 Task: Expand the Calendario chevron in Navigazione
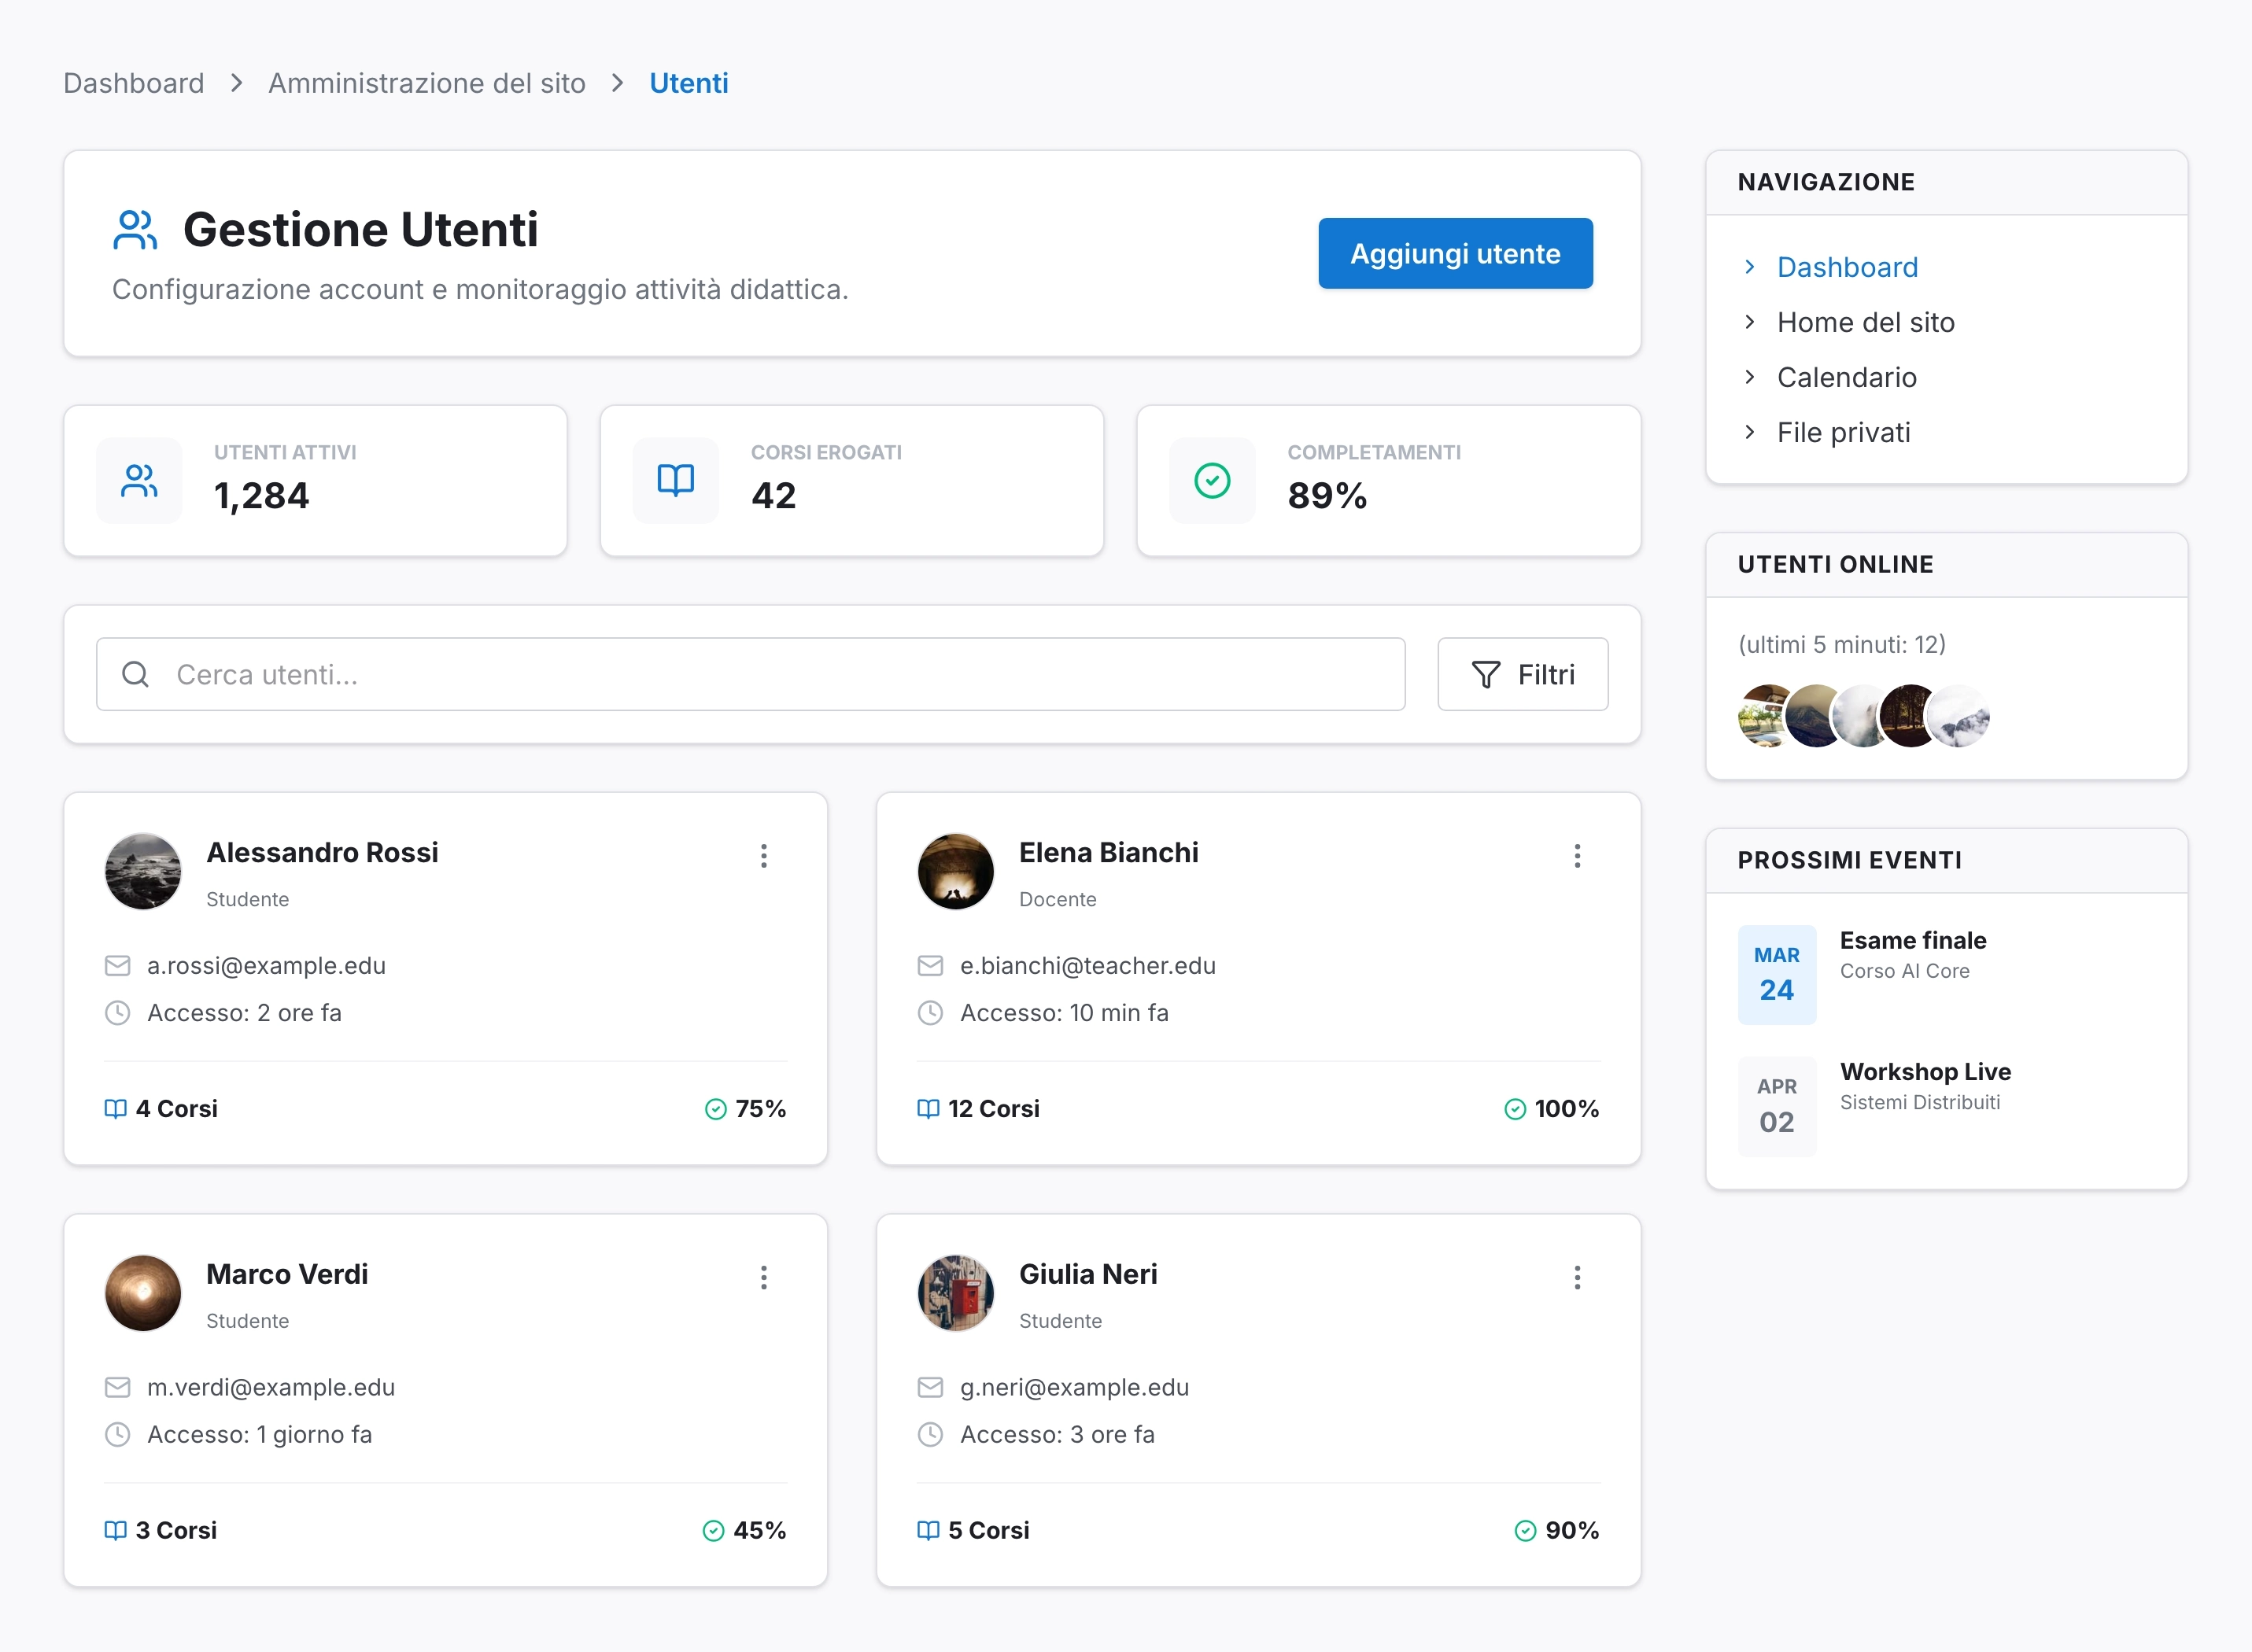[1750, 377]
